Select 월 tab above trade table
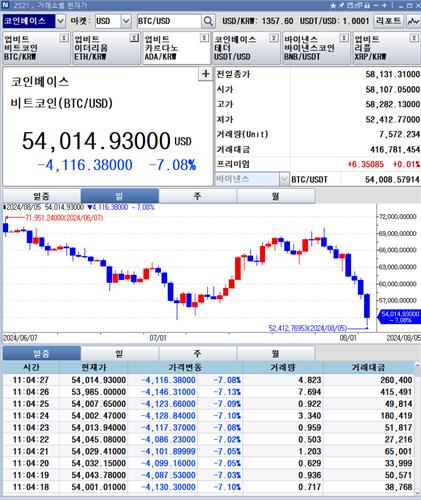This screenshot has width=421, height=500. coord(276,353)
